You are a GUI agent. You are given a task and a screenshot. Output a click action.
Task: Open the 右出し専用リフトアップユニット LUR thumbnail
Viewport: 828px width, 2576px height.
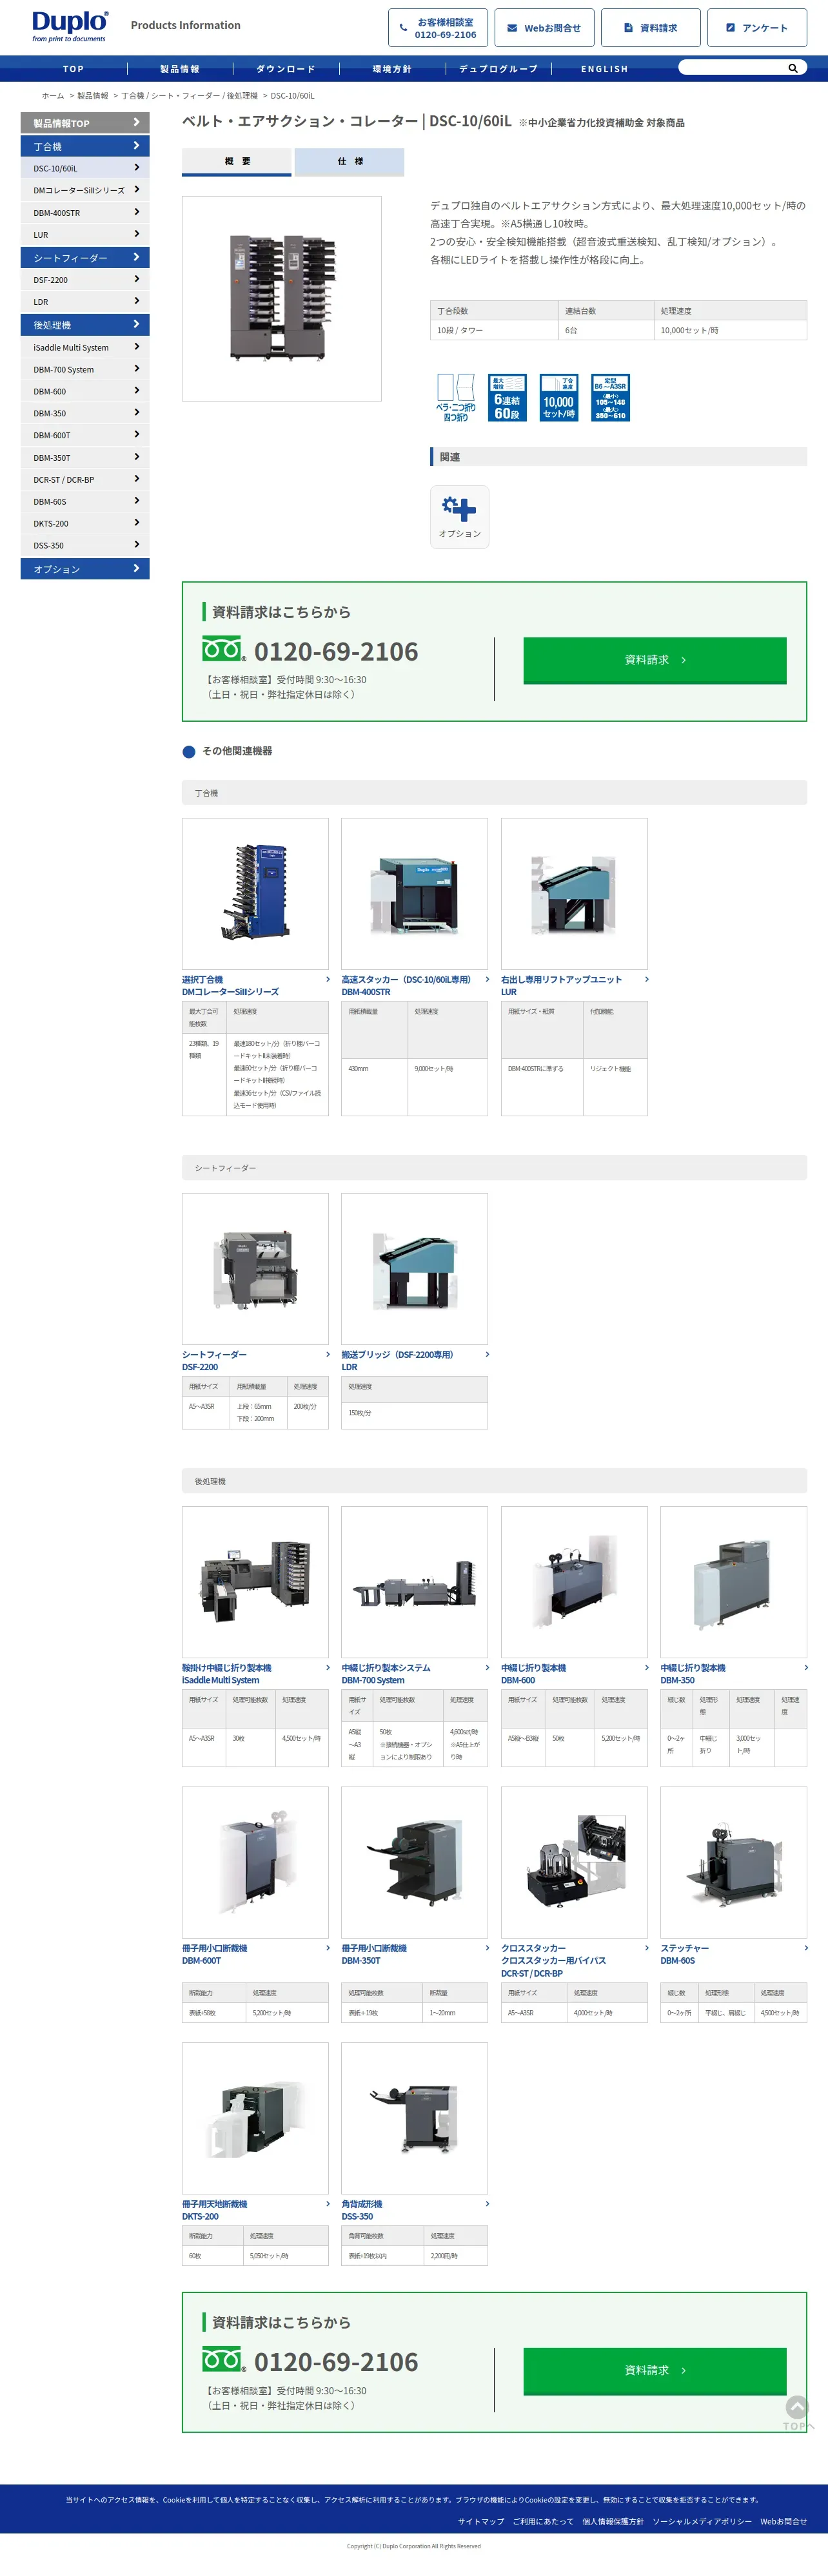(x=574, y=893)
